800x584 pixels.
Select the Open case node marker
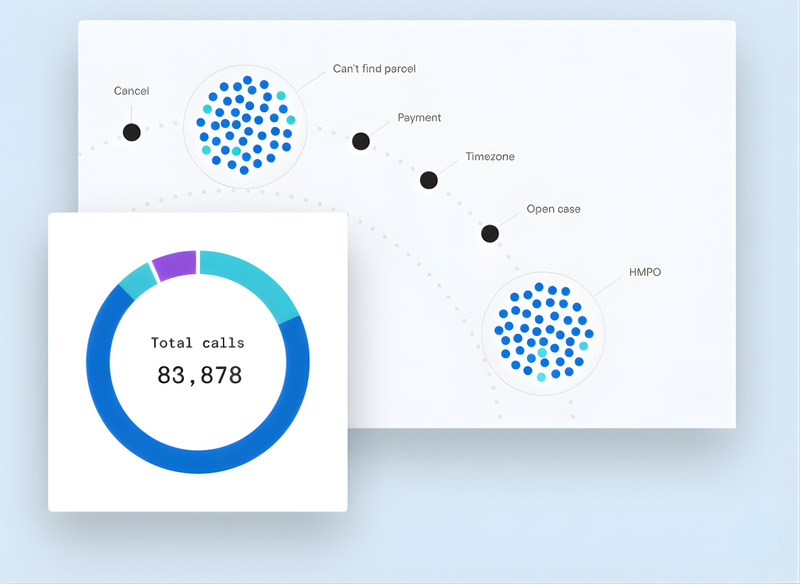(x=489, y=233)
